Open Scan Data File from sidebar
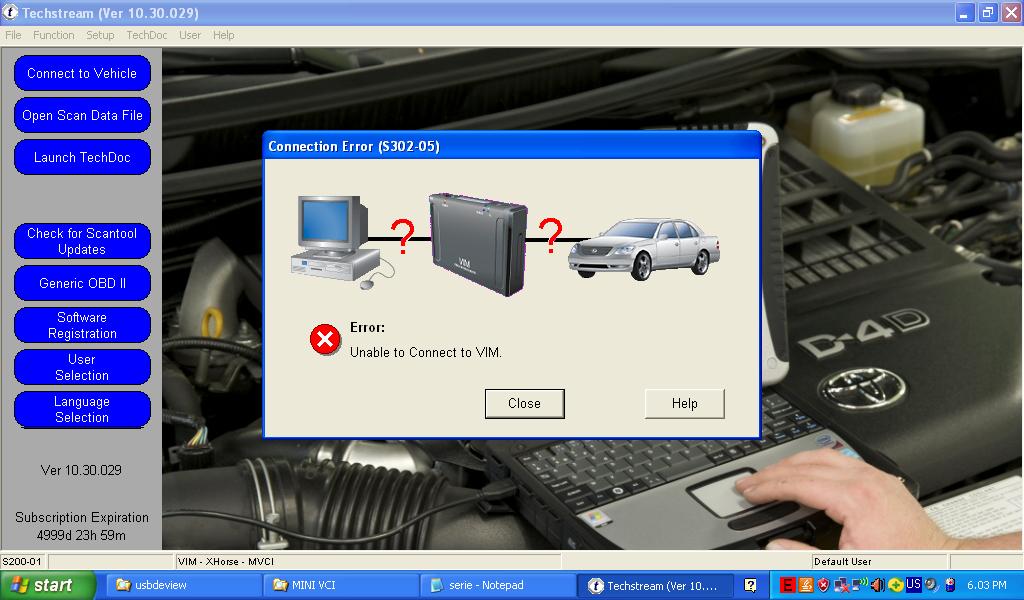 (82, 115)
